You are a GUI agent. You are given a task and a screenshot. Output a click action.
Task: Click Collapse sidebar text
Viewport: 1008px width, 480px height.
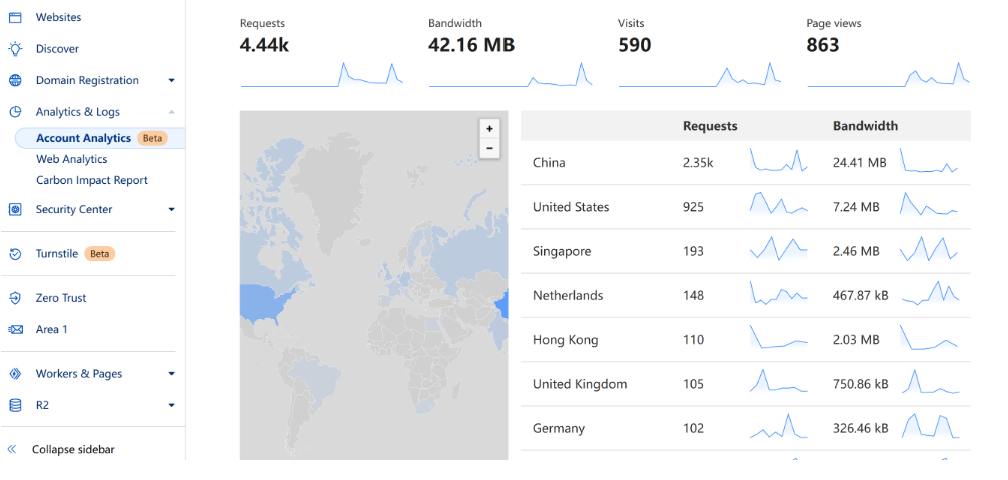point(73,450)
